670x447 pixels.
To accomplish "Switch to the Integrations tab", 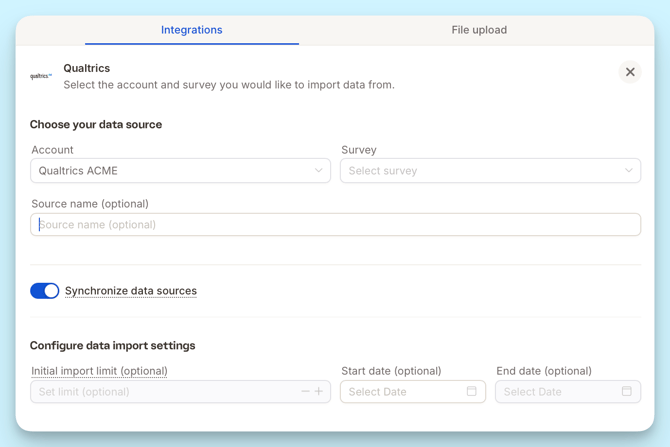I will click(x=191, y=30).
